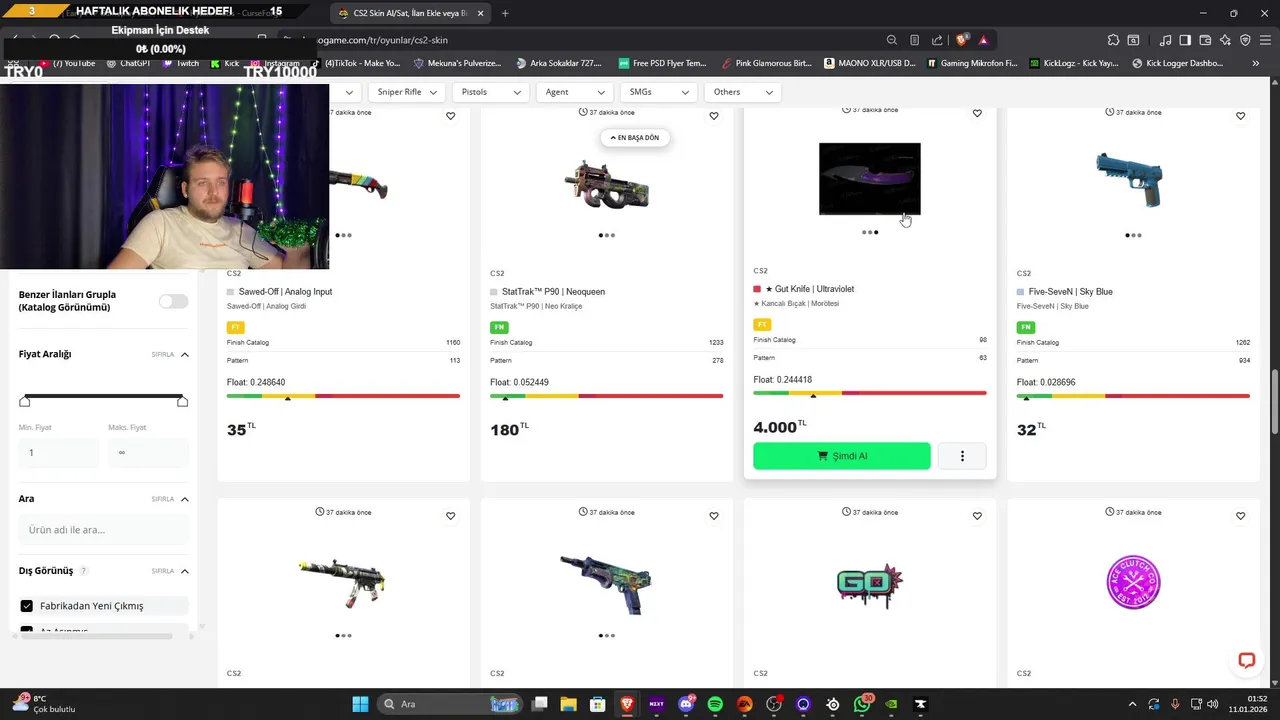This screenshot has width=1280, height=720.
Task: Open the Brave Rewards triangle icon
Action: [984, 40]
